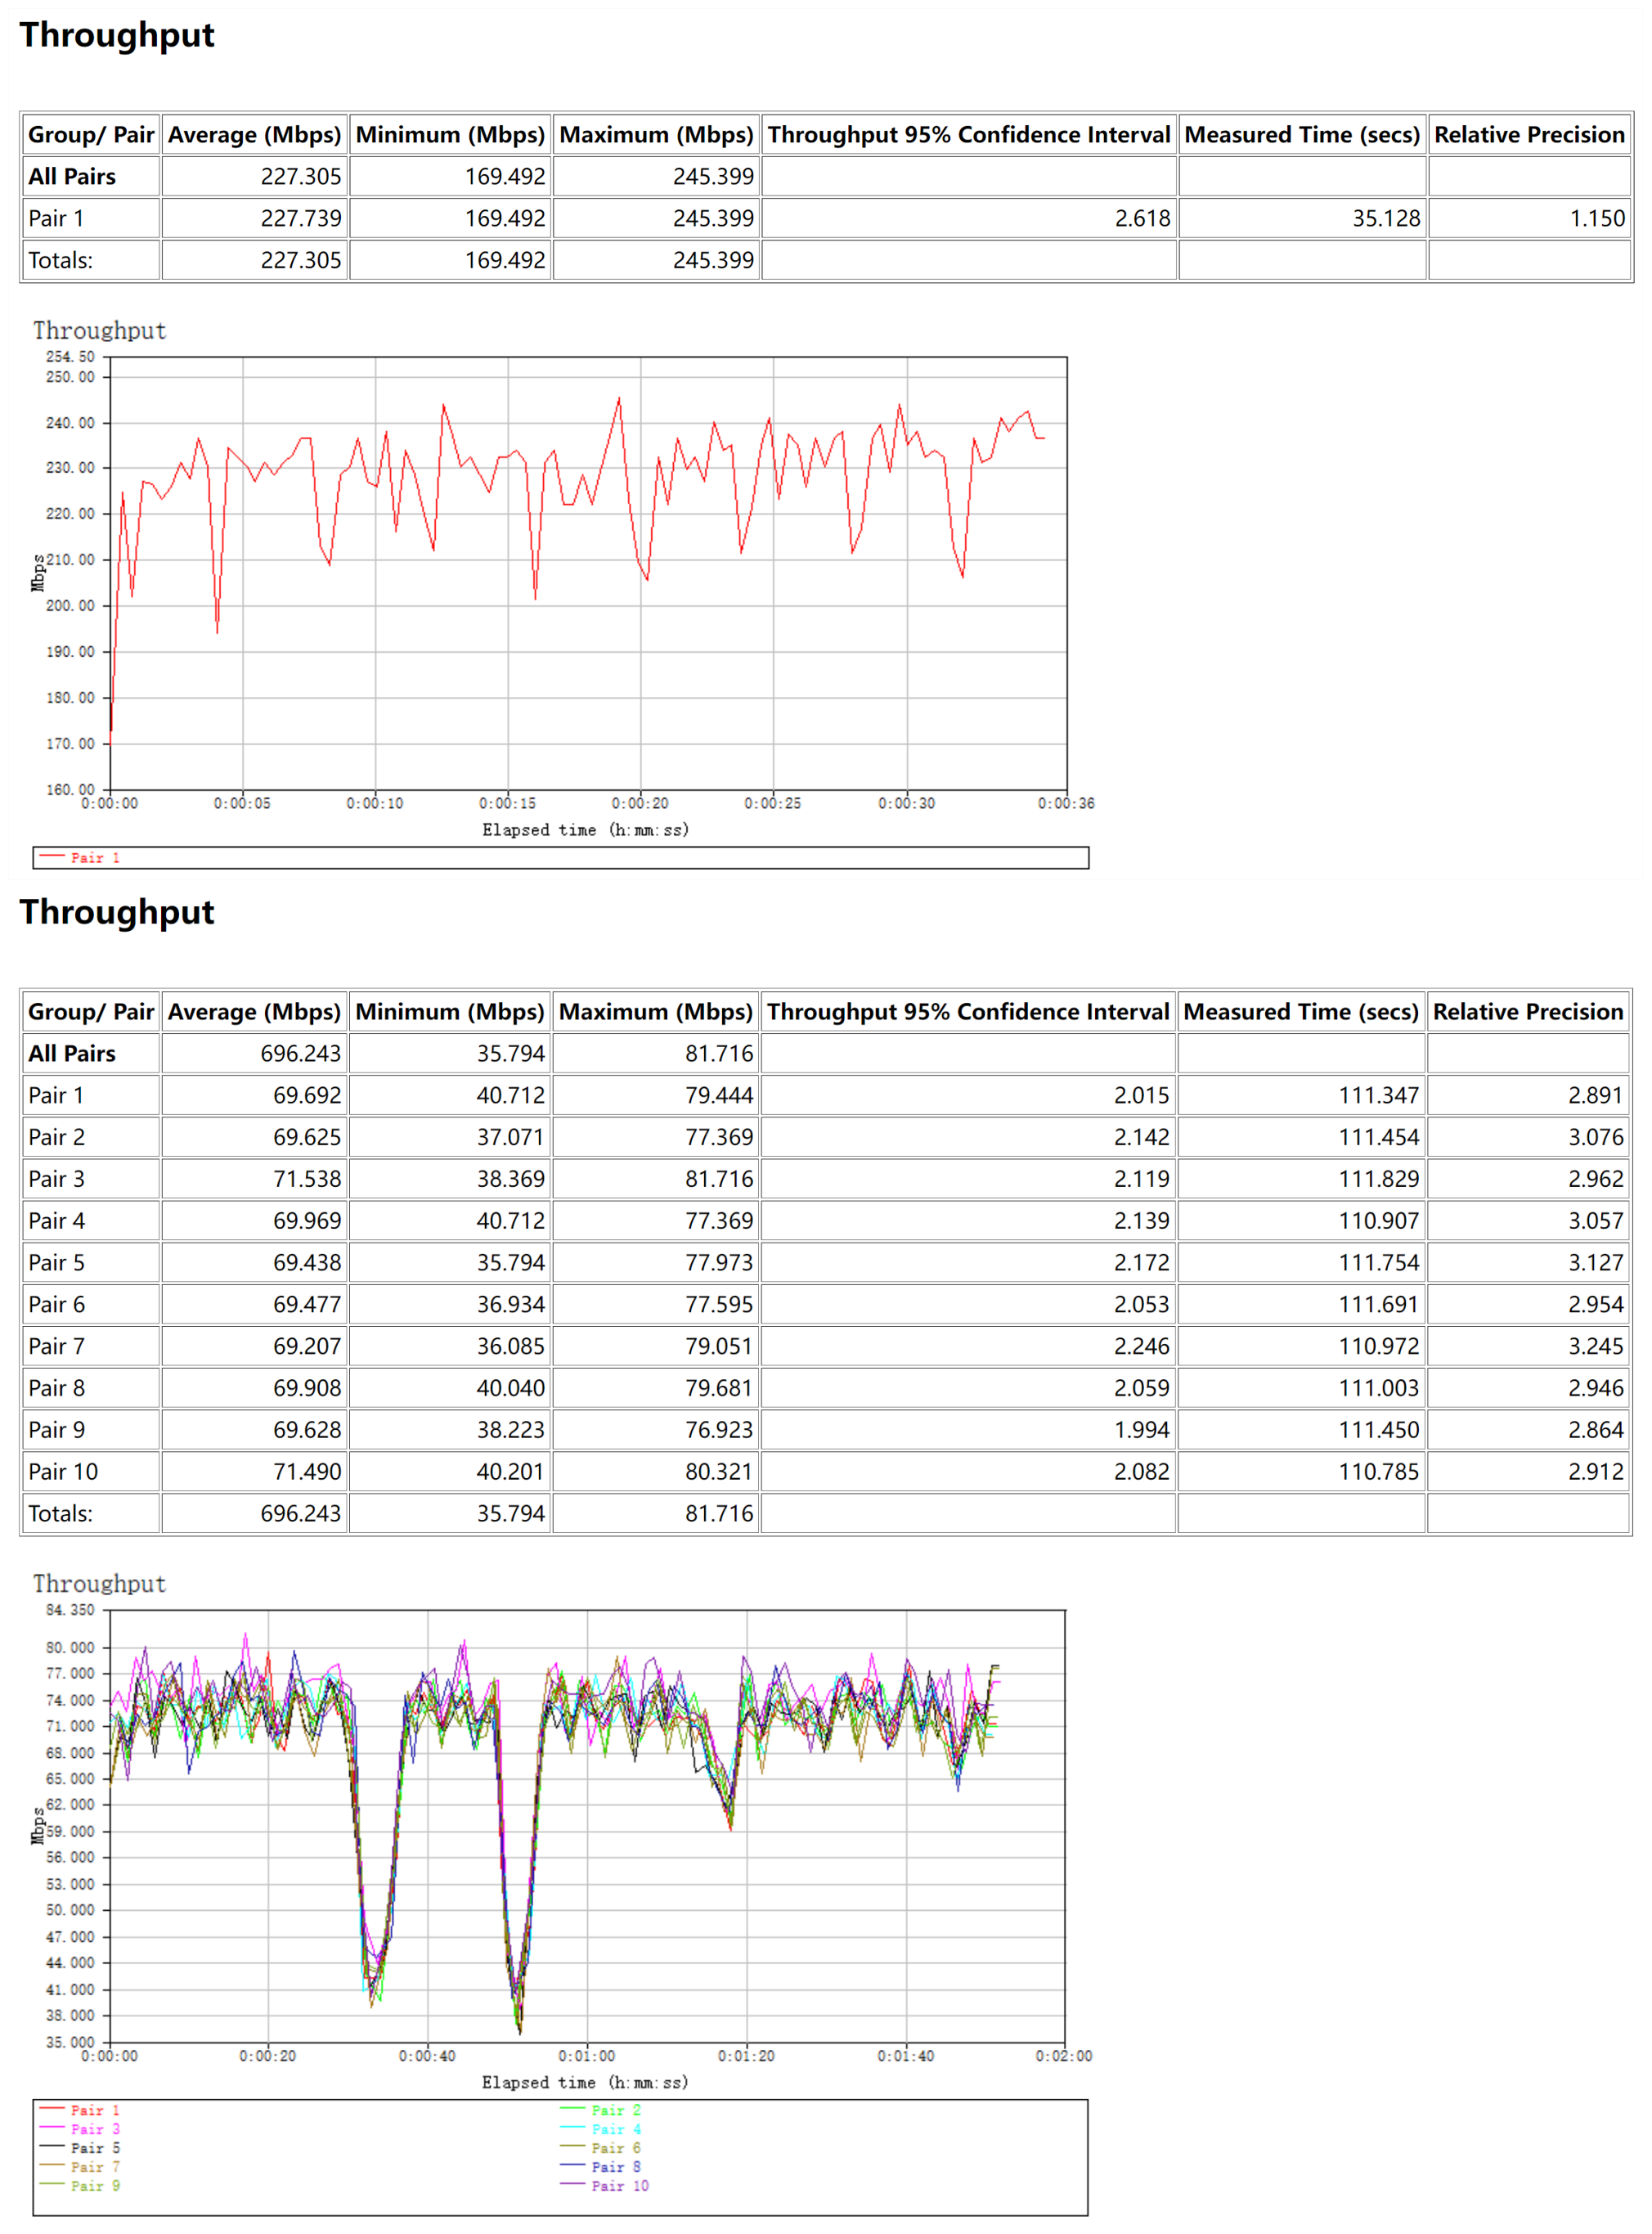The height and width of the screenshot is (2234, 1652).
Task: Select the Pair 10 row label in table
Action: (x=63, y=1472)
